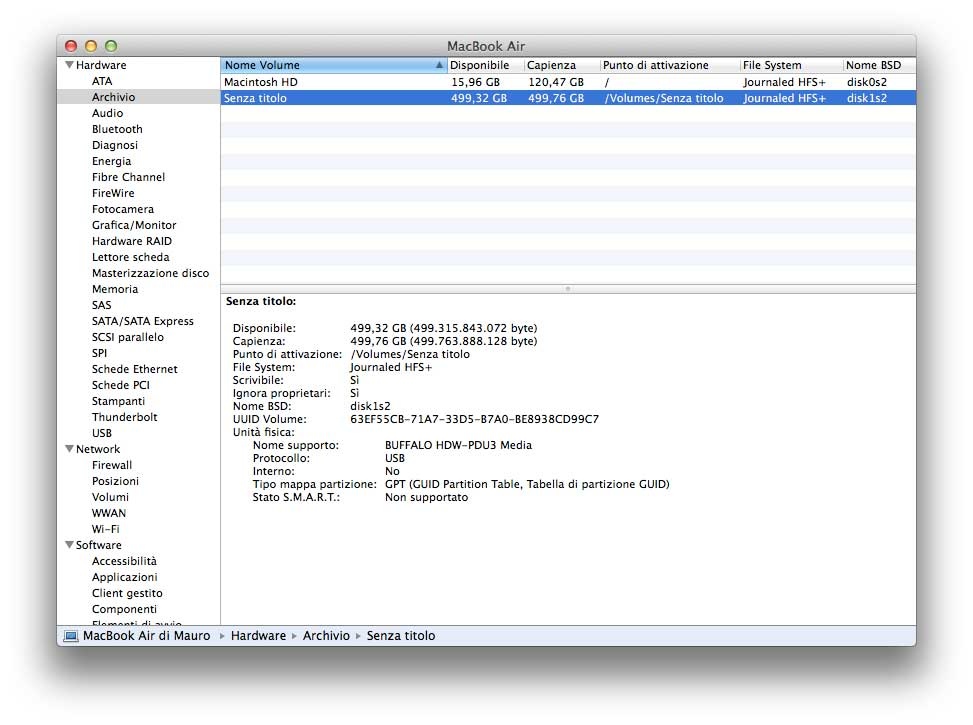Open Grafica/Monitor hardware entry
Viewport: 973px width, 725px height.
click(133, 225)
